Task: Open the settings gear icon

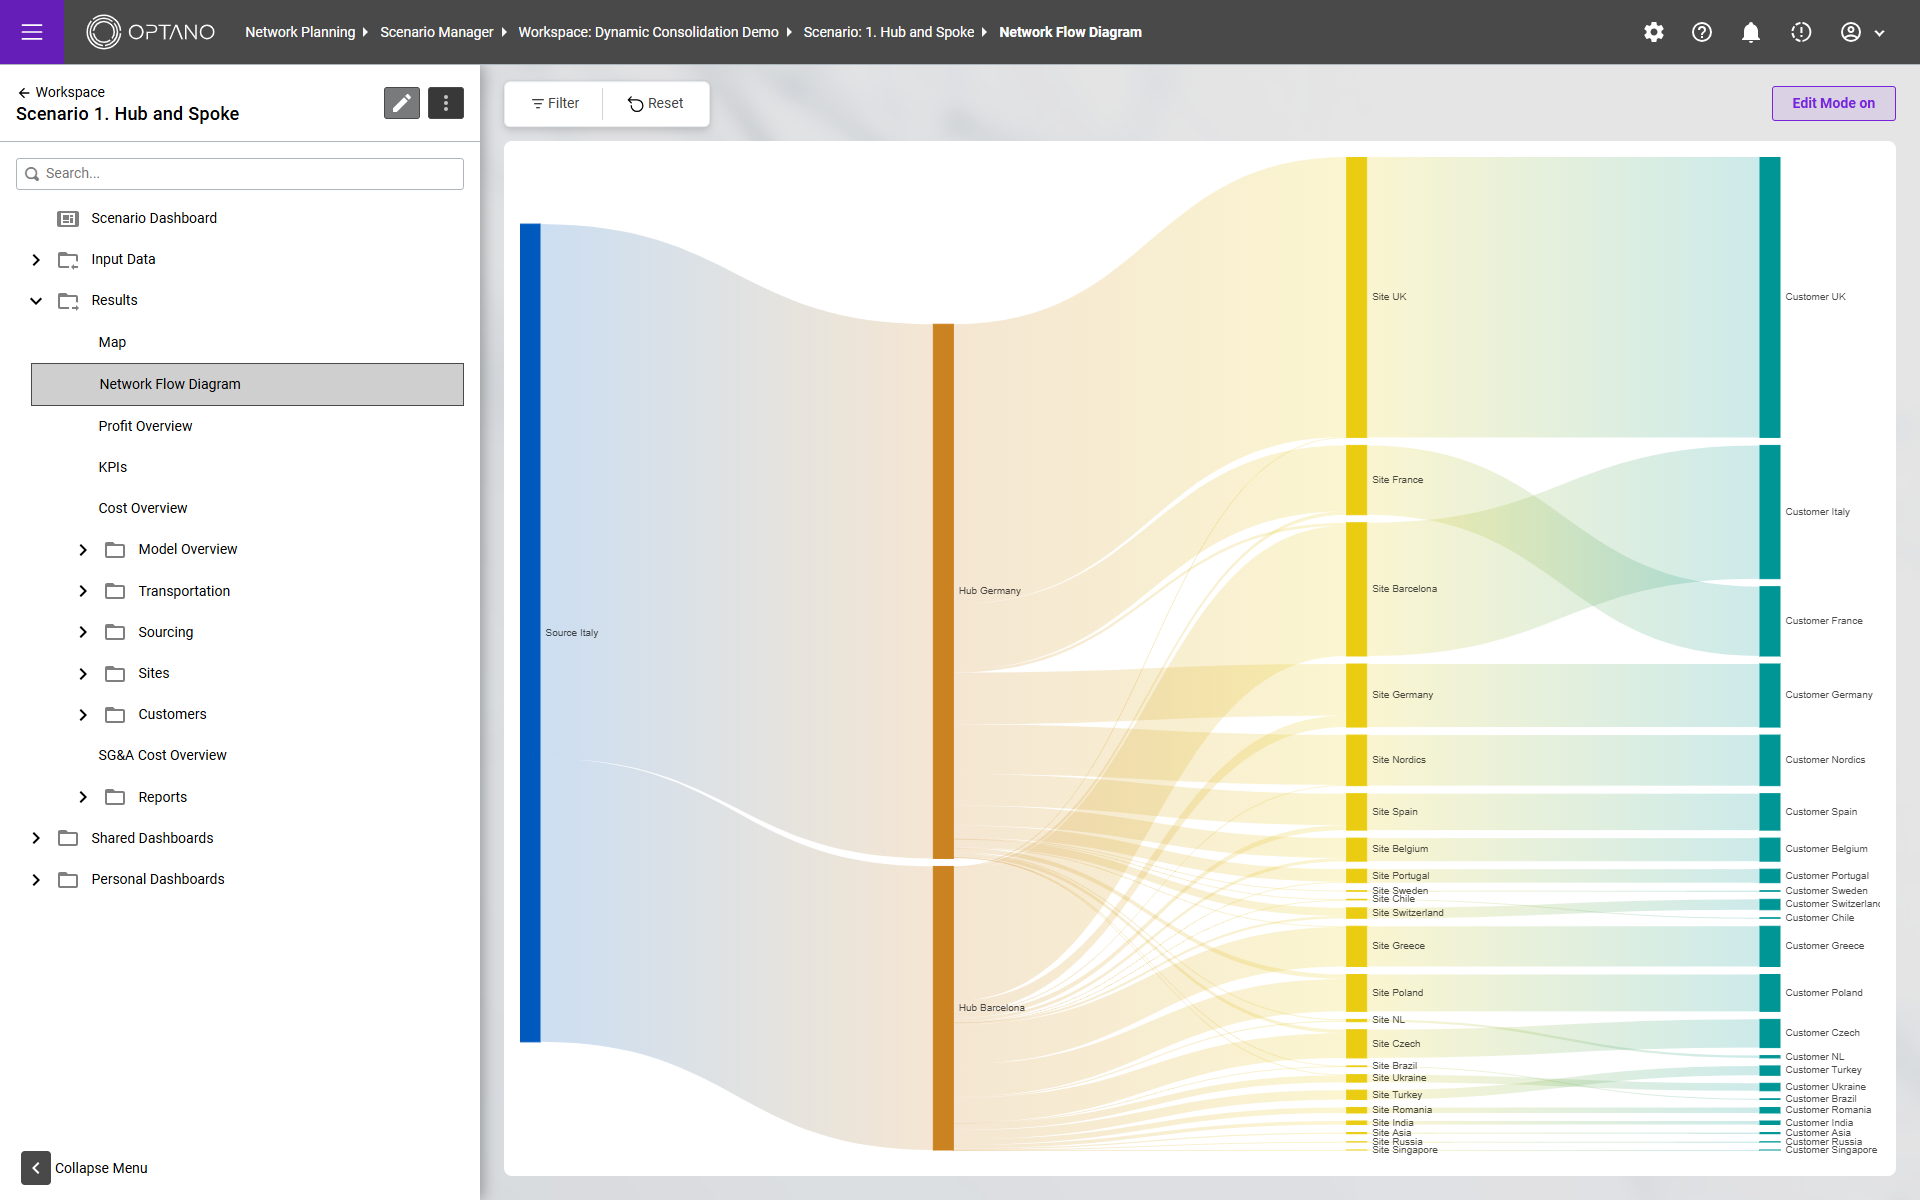Action: 1654,32
